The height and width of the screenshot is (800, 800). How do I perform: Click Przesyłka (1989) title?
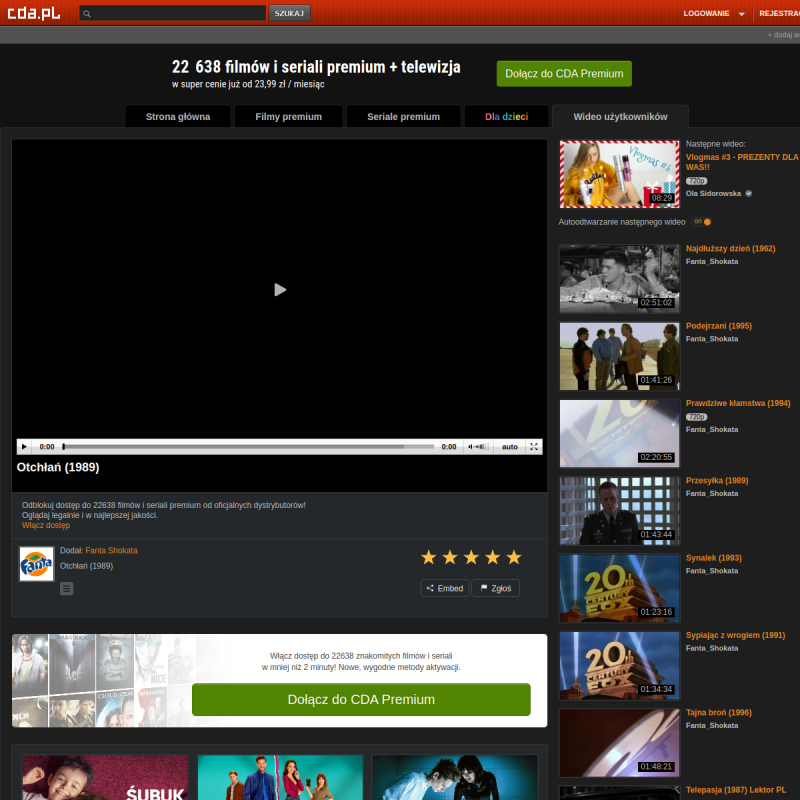click(717, 481)
